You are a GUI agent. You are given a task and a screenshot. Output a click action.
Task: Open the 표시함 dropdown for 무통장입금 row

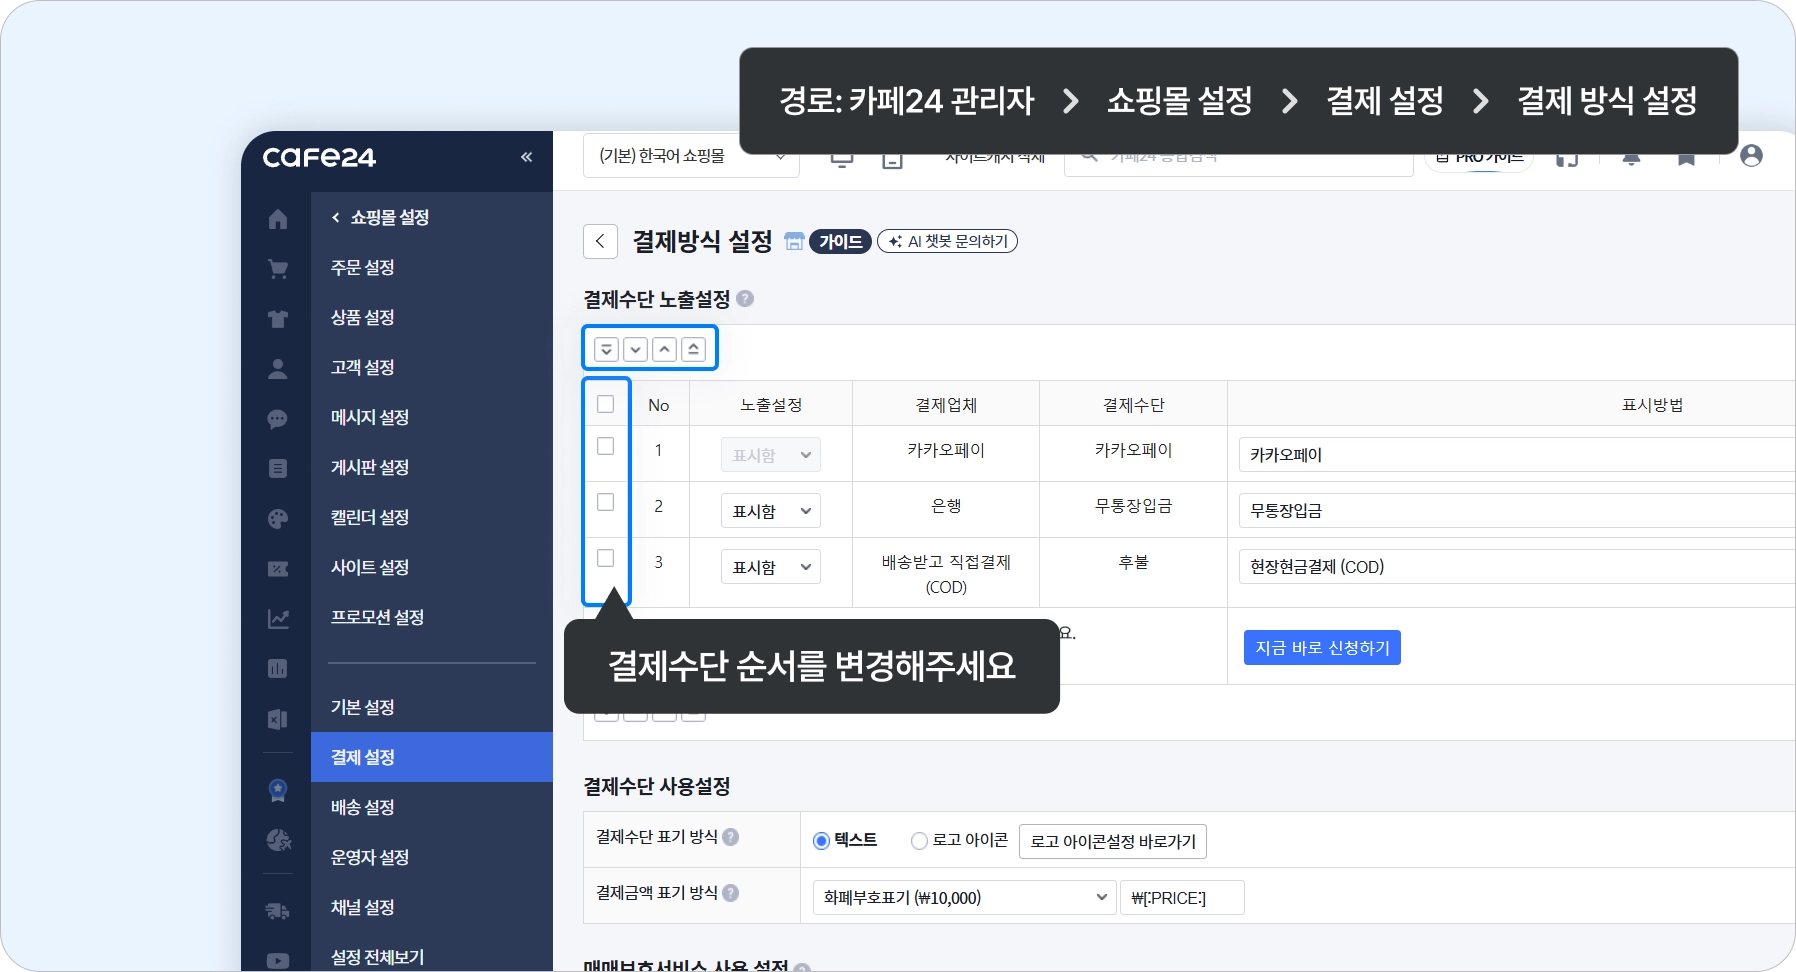[x=771, y=511]
